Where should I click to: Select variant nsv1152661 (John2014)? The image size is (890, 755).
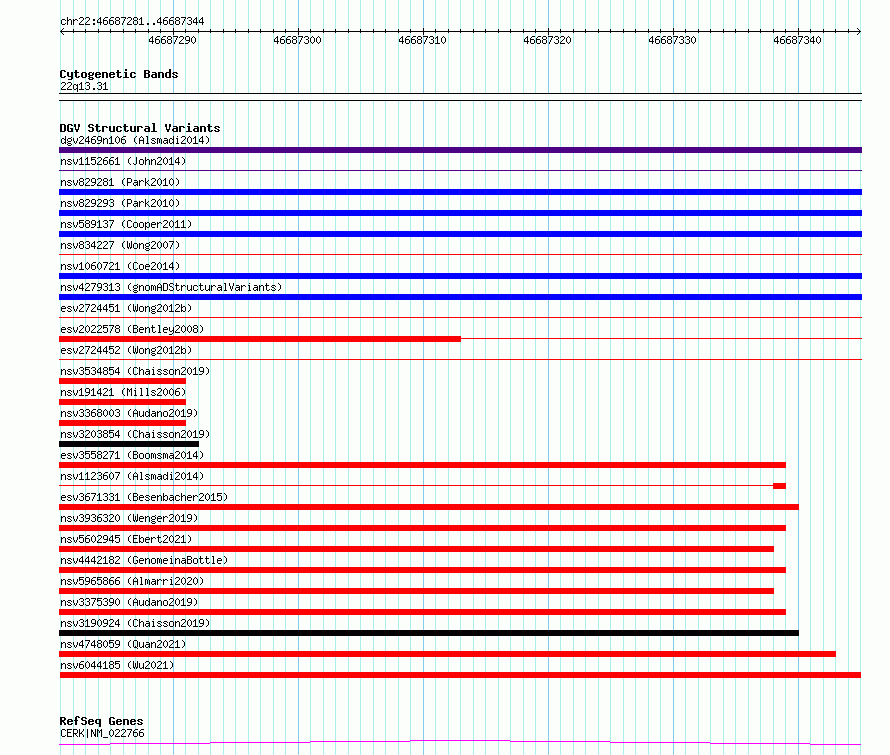tap(123, 161)
